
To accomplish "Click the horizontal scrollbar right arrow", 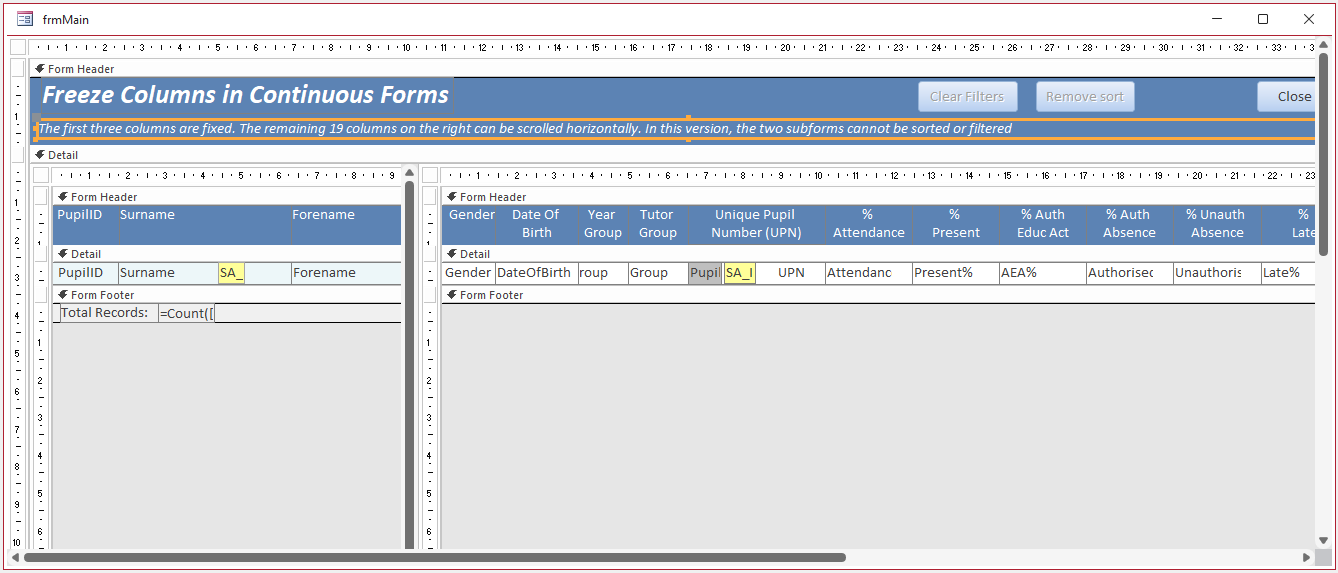I will pyautogui.click(x=1307, y=557).
